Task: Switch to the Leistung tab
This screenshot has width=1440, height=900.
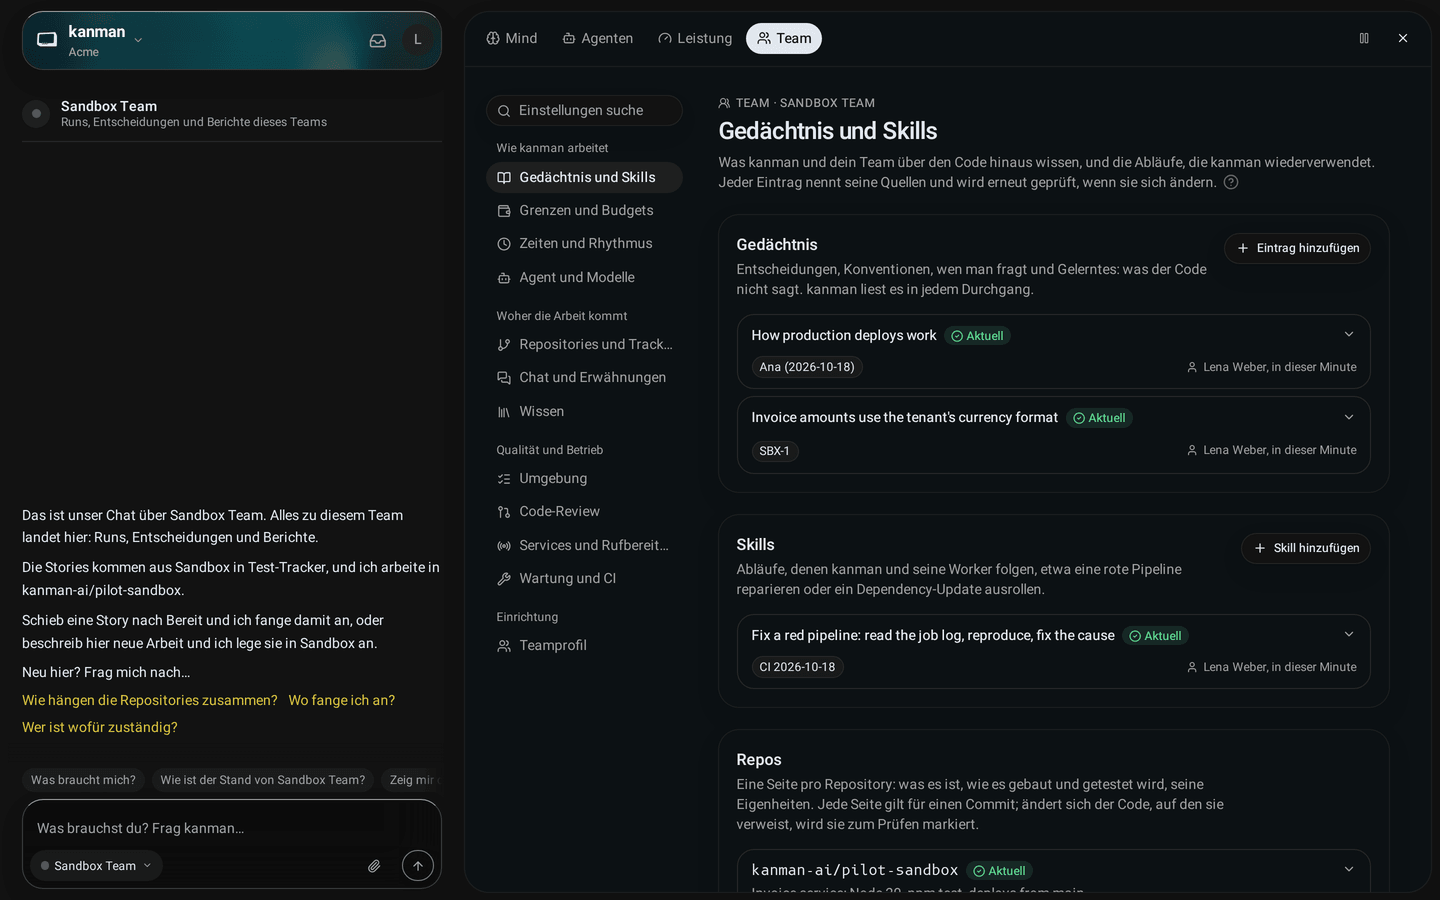Action: (x=695, y=38)
